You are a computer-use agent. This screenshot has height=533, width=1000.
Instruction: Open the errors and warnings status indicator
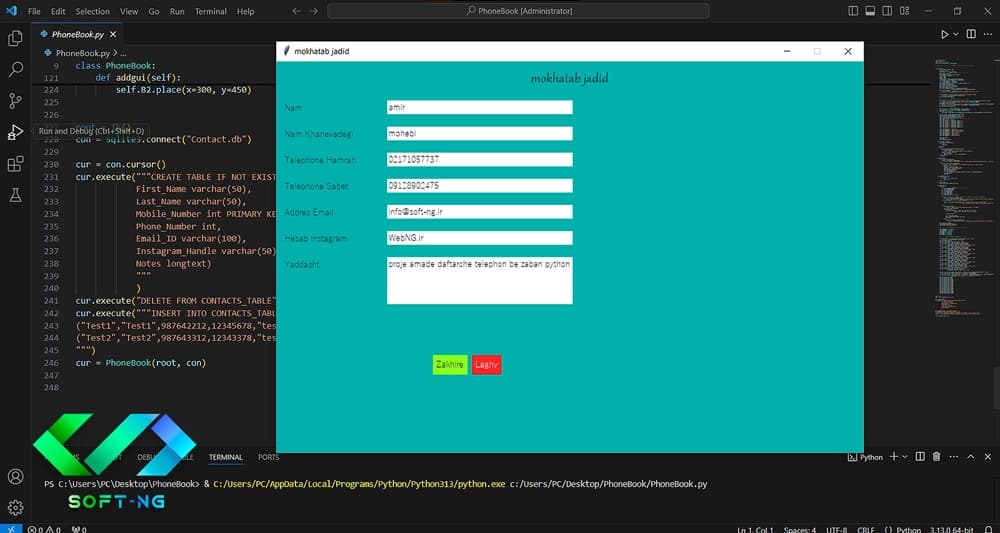[45, 529]
